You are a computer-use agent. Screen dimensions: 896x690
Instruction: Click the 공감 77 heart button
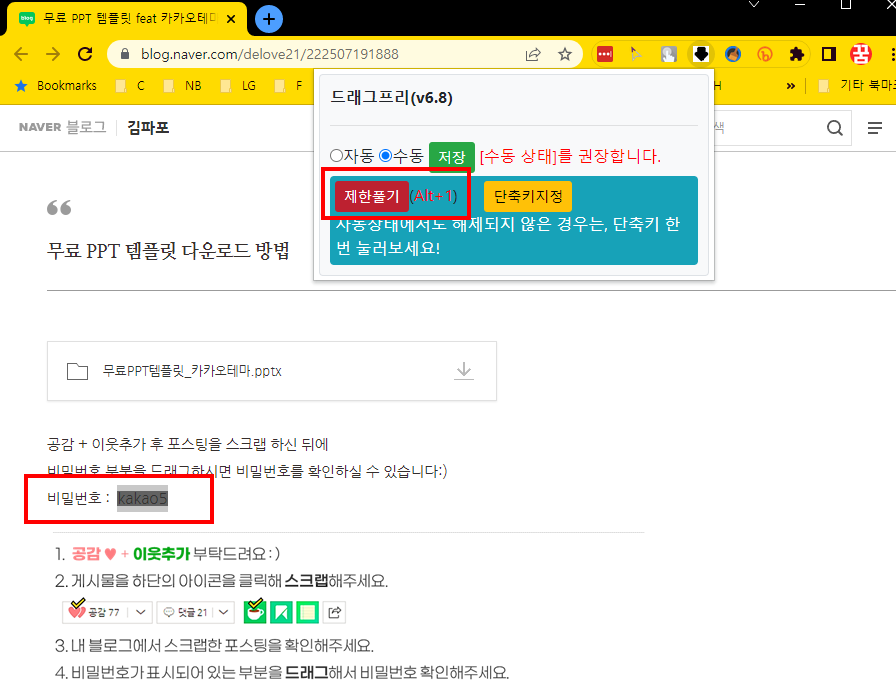coord(94,612)
